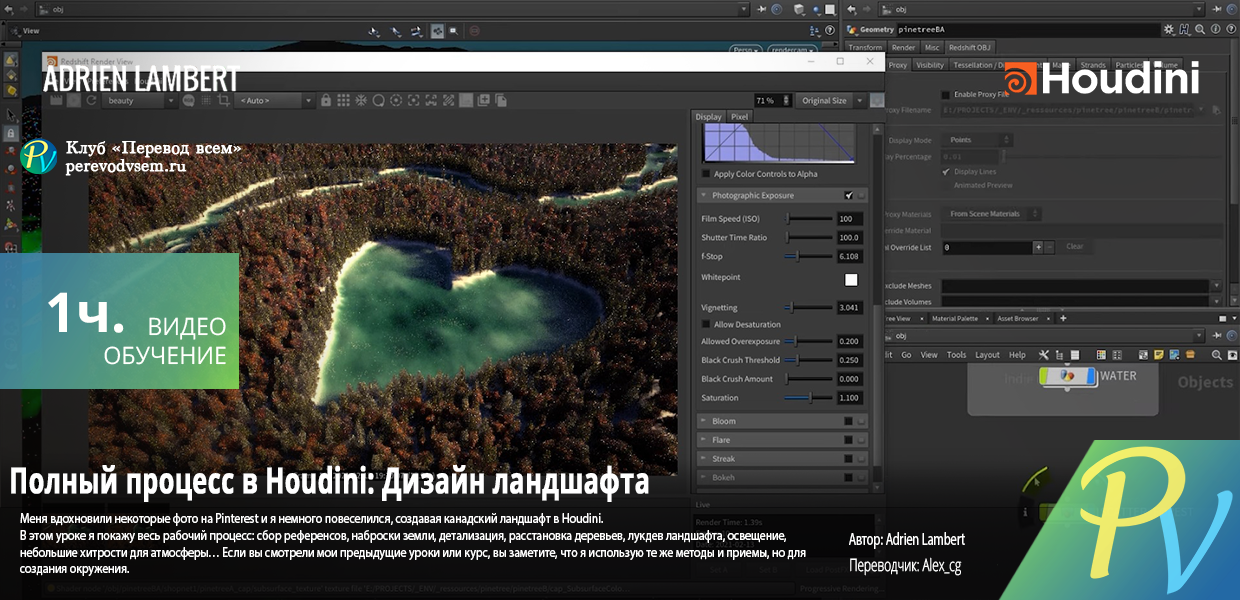Screen dimensions: 1240x600
Task: Switch to the Transform tab
Action: (865, 47)
